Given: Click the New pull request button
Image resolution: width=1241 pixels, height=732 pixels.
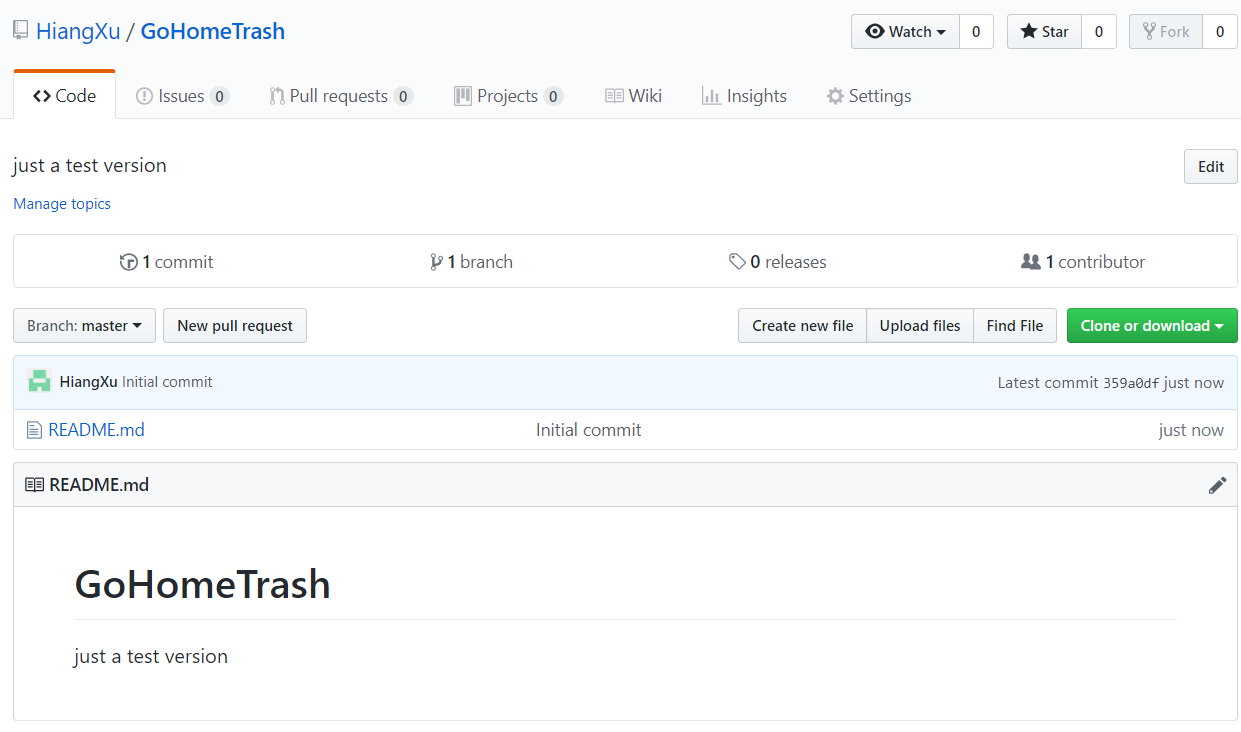Looking at the screenshot, I should [x=235, y=326].
